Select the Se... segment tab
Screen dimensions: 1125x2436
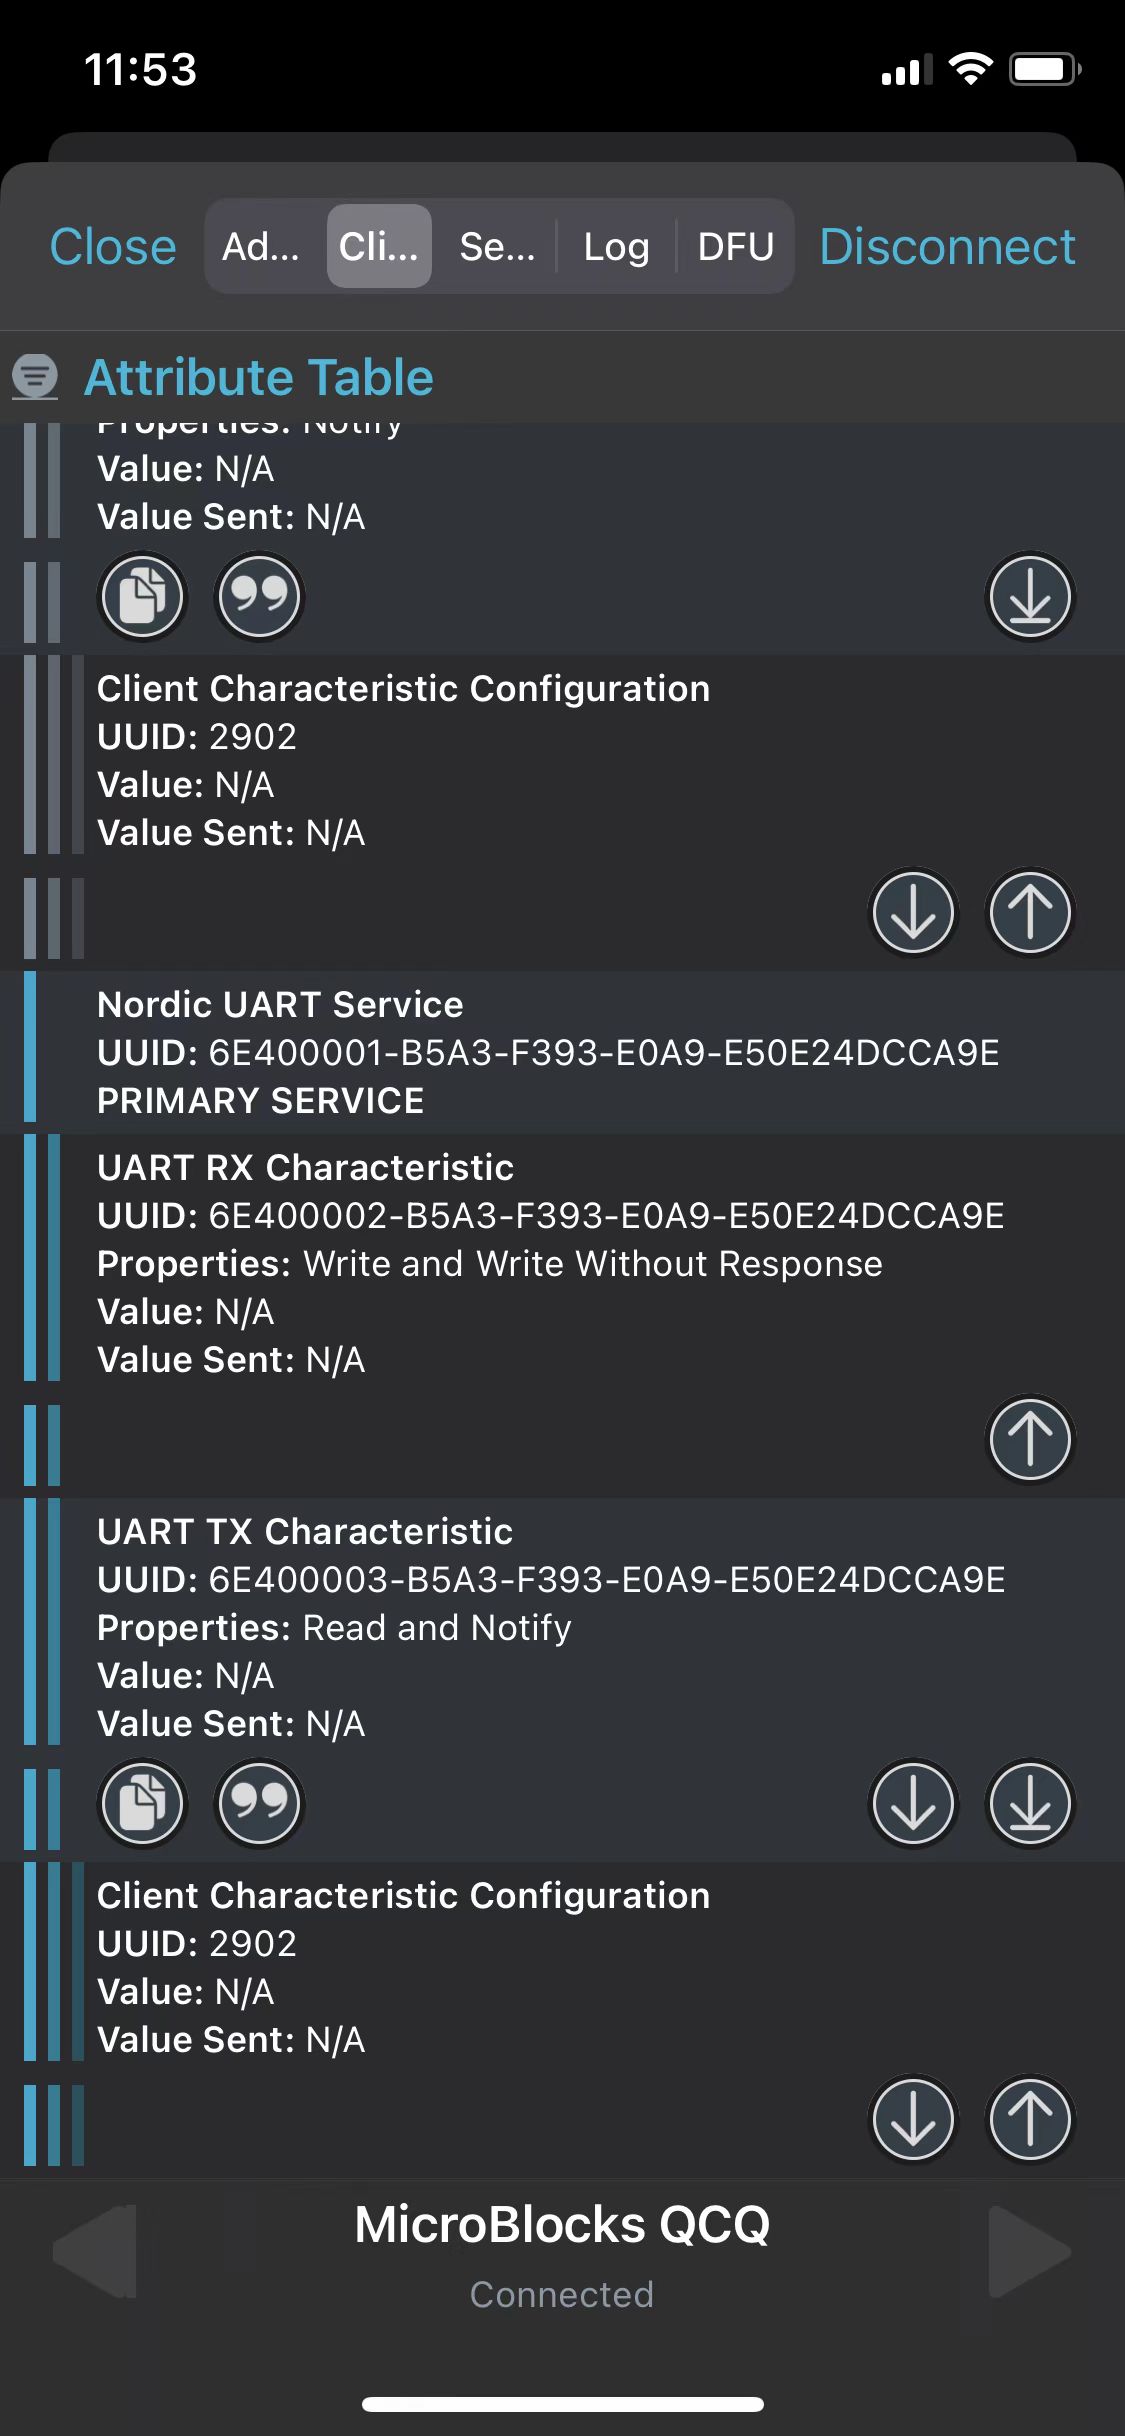pos(497,246)
